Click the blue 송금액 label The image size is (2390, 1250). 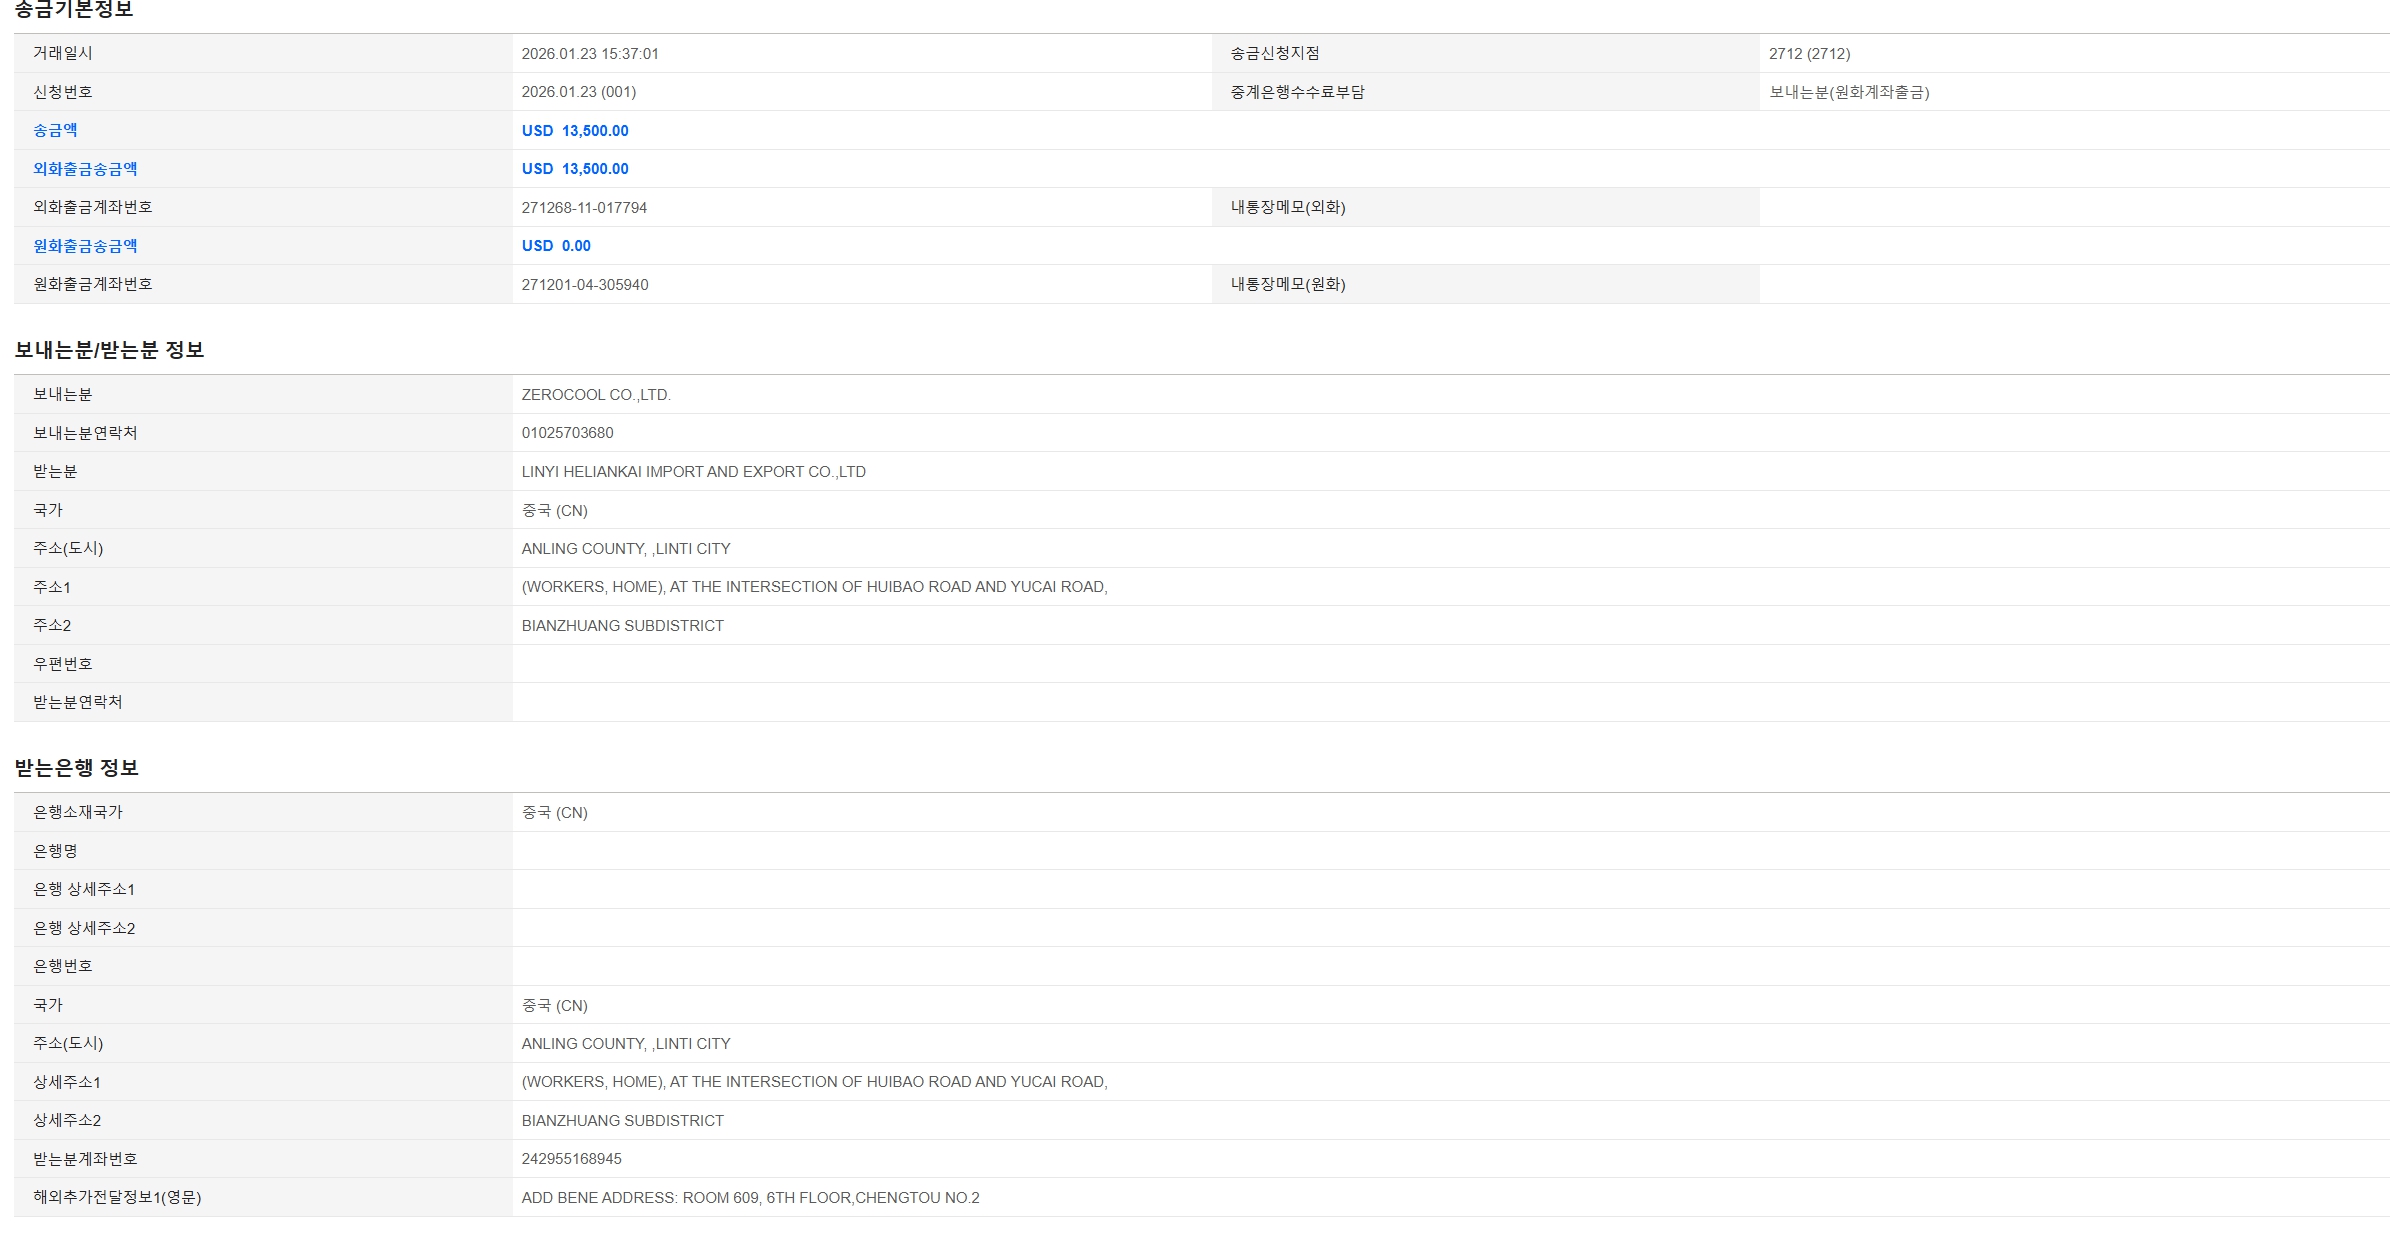55,130
